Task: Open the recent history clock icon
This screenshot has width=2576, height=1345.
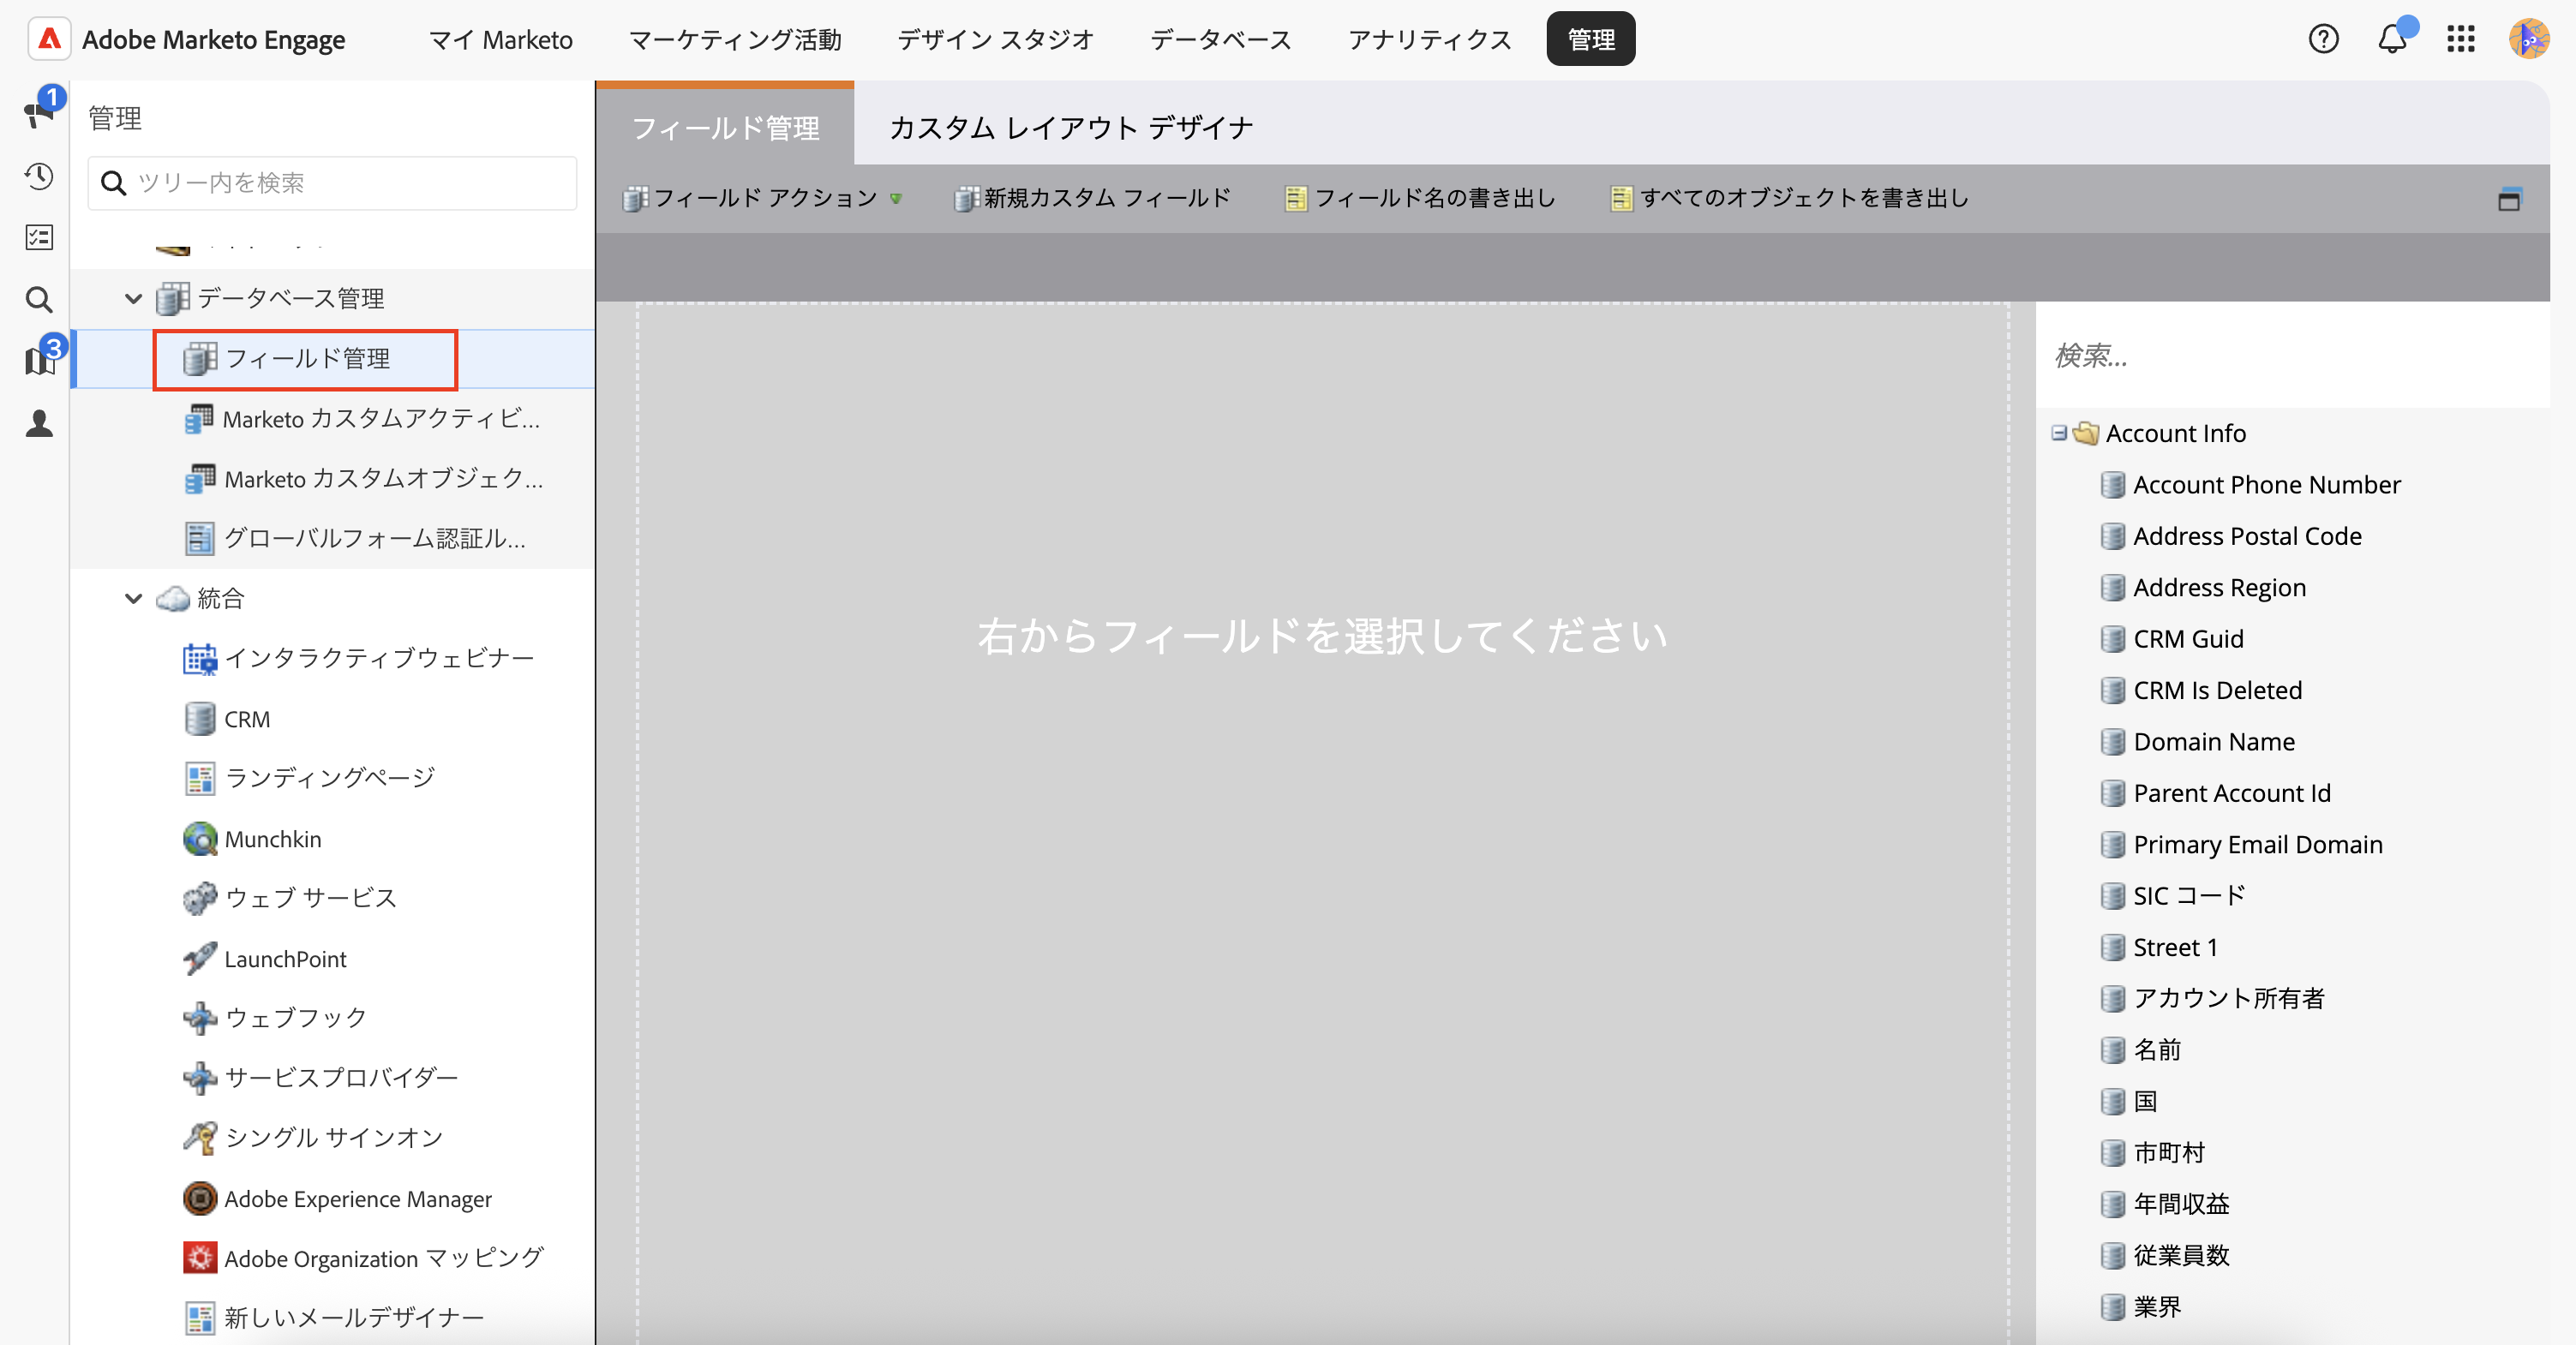Action: point(39,177)
